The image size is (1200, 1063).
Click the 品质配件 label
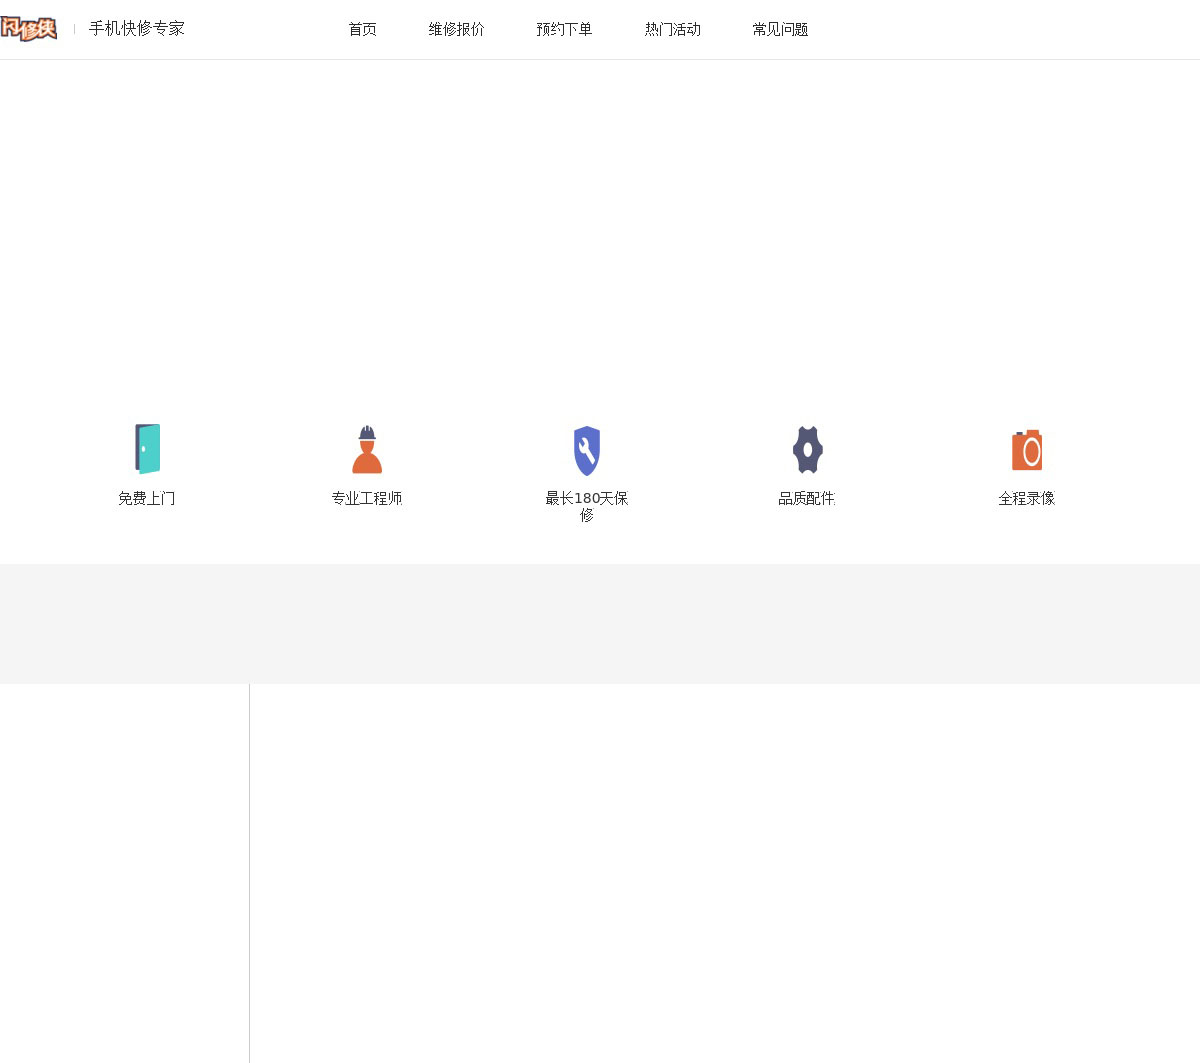[807, 498]
